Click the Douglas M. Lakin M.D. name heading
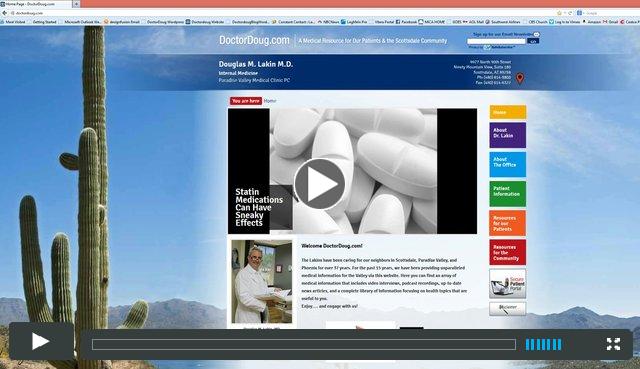This screenshot has width=640, height=369. (256, 64)
